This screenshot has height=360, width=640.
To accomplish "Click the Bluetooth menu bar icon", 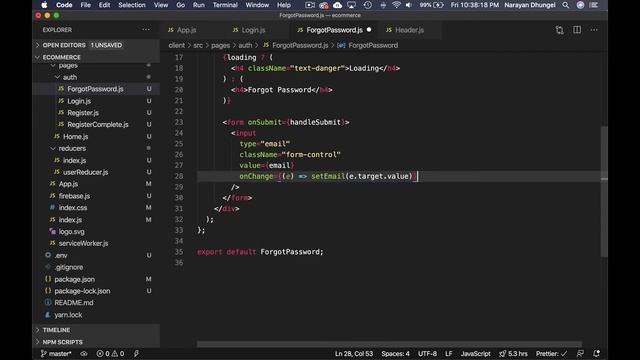I will coord(383,5).
